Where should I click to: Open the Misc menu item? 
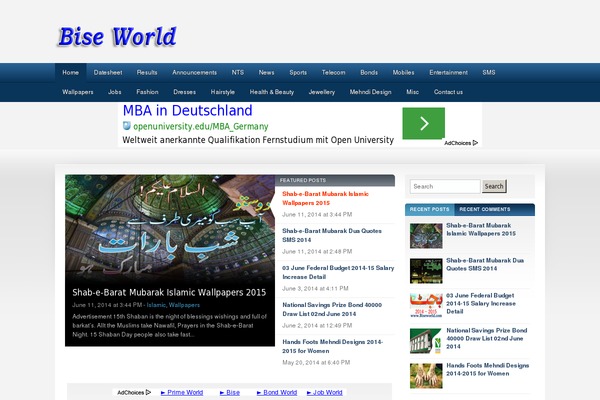(412, 92)
